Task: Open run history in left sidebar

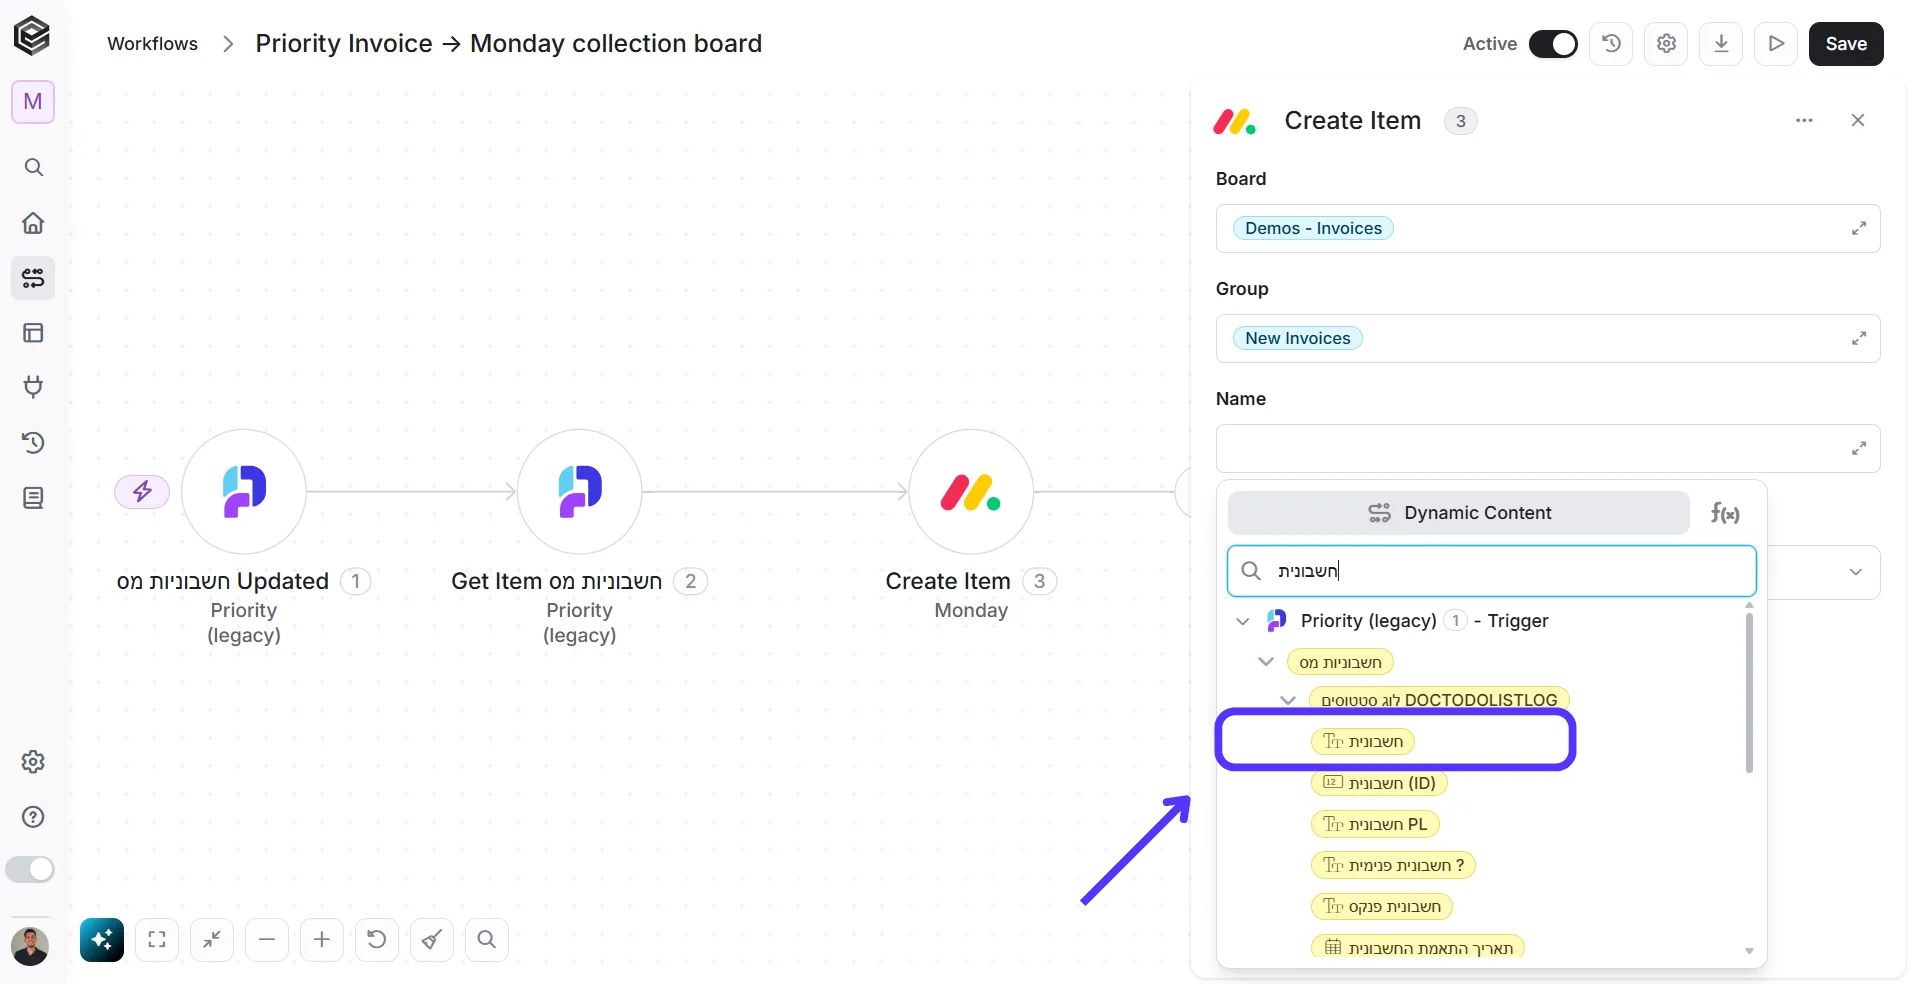Action: [x=33, y=442]
